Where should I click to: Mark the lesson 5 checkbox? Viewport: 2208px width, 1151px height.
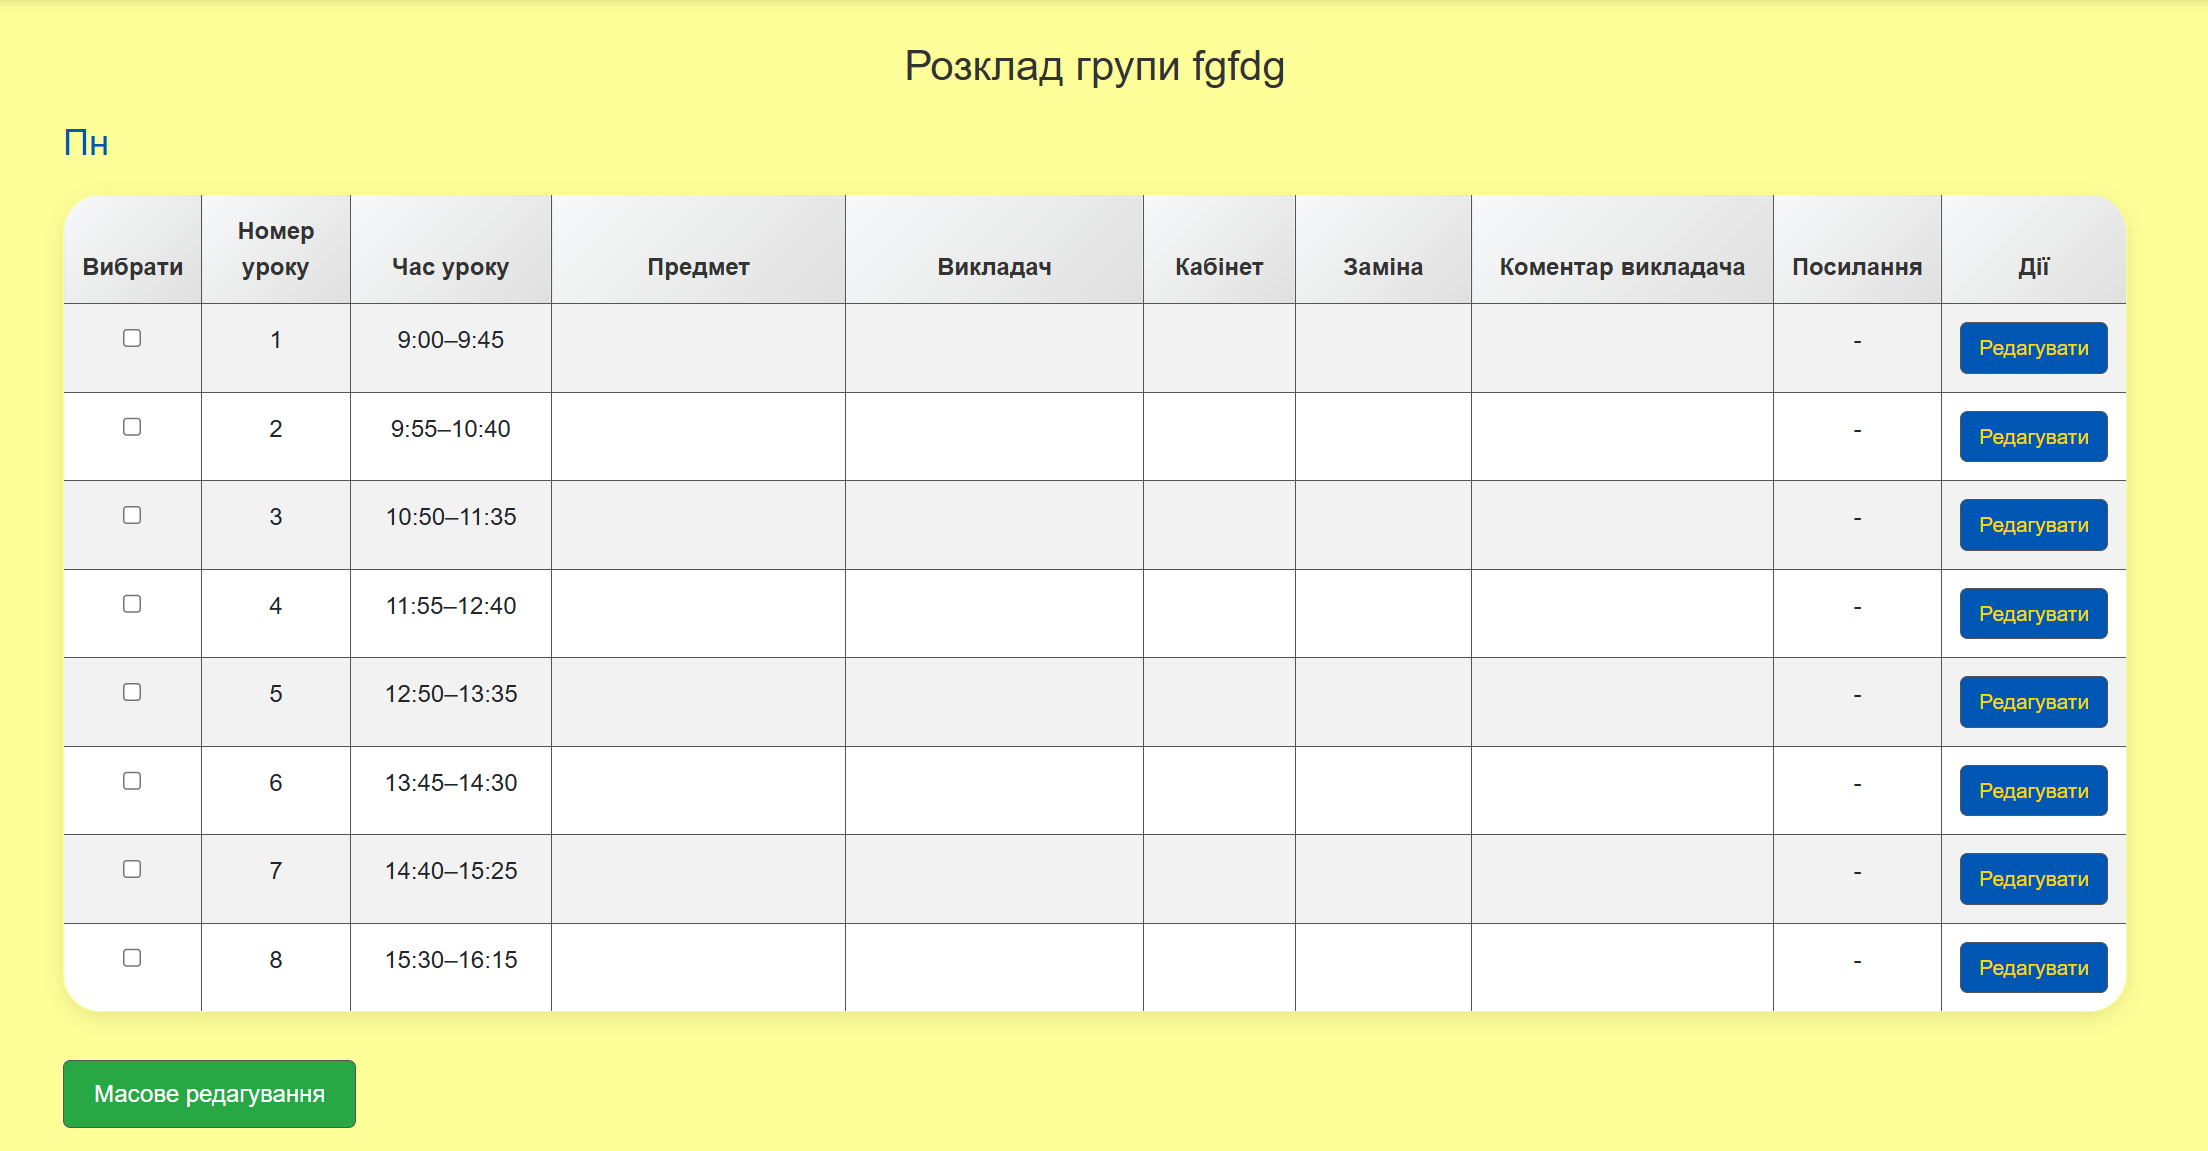[x=132, y=692]
